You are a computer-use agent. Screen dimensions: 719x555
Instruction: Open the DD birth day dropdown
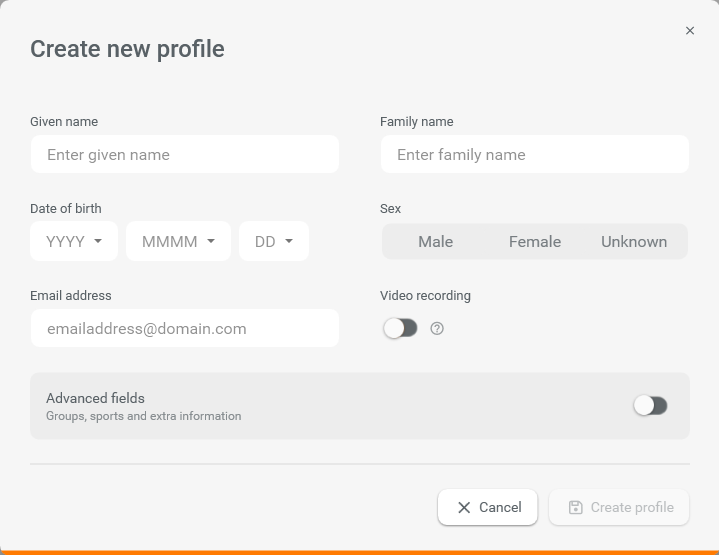pyautogui.click(x=274, y=241)
